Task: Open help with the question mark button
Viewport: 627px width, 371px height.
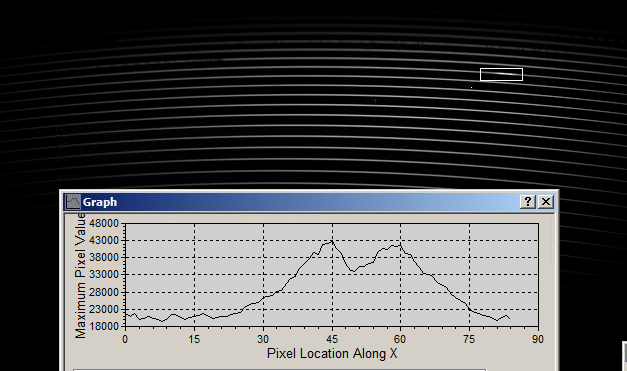Action: [x=528, y=202]
